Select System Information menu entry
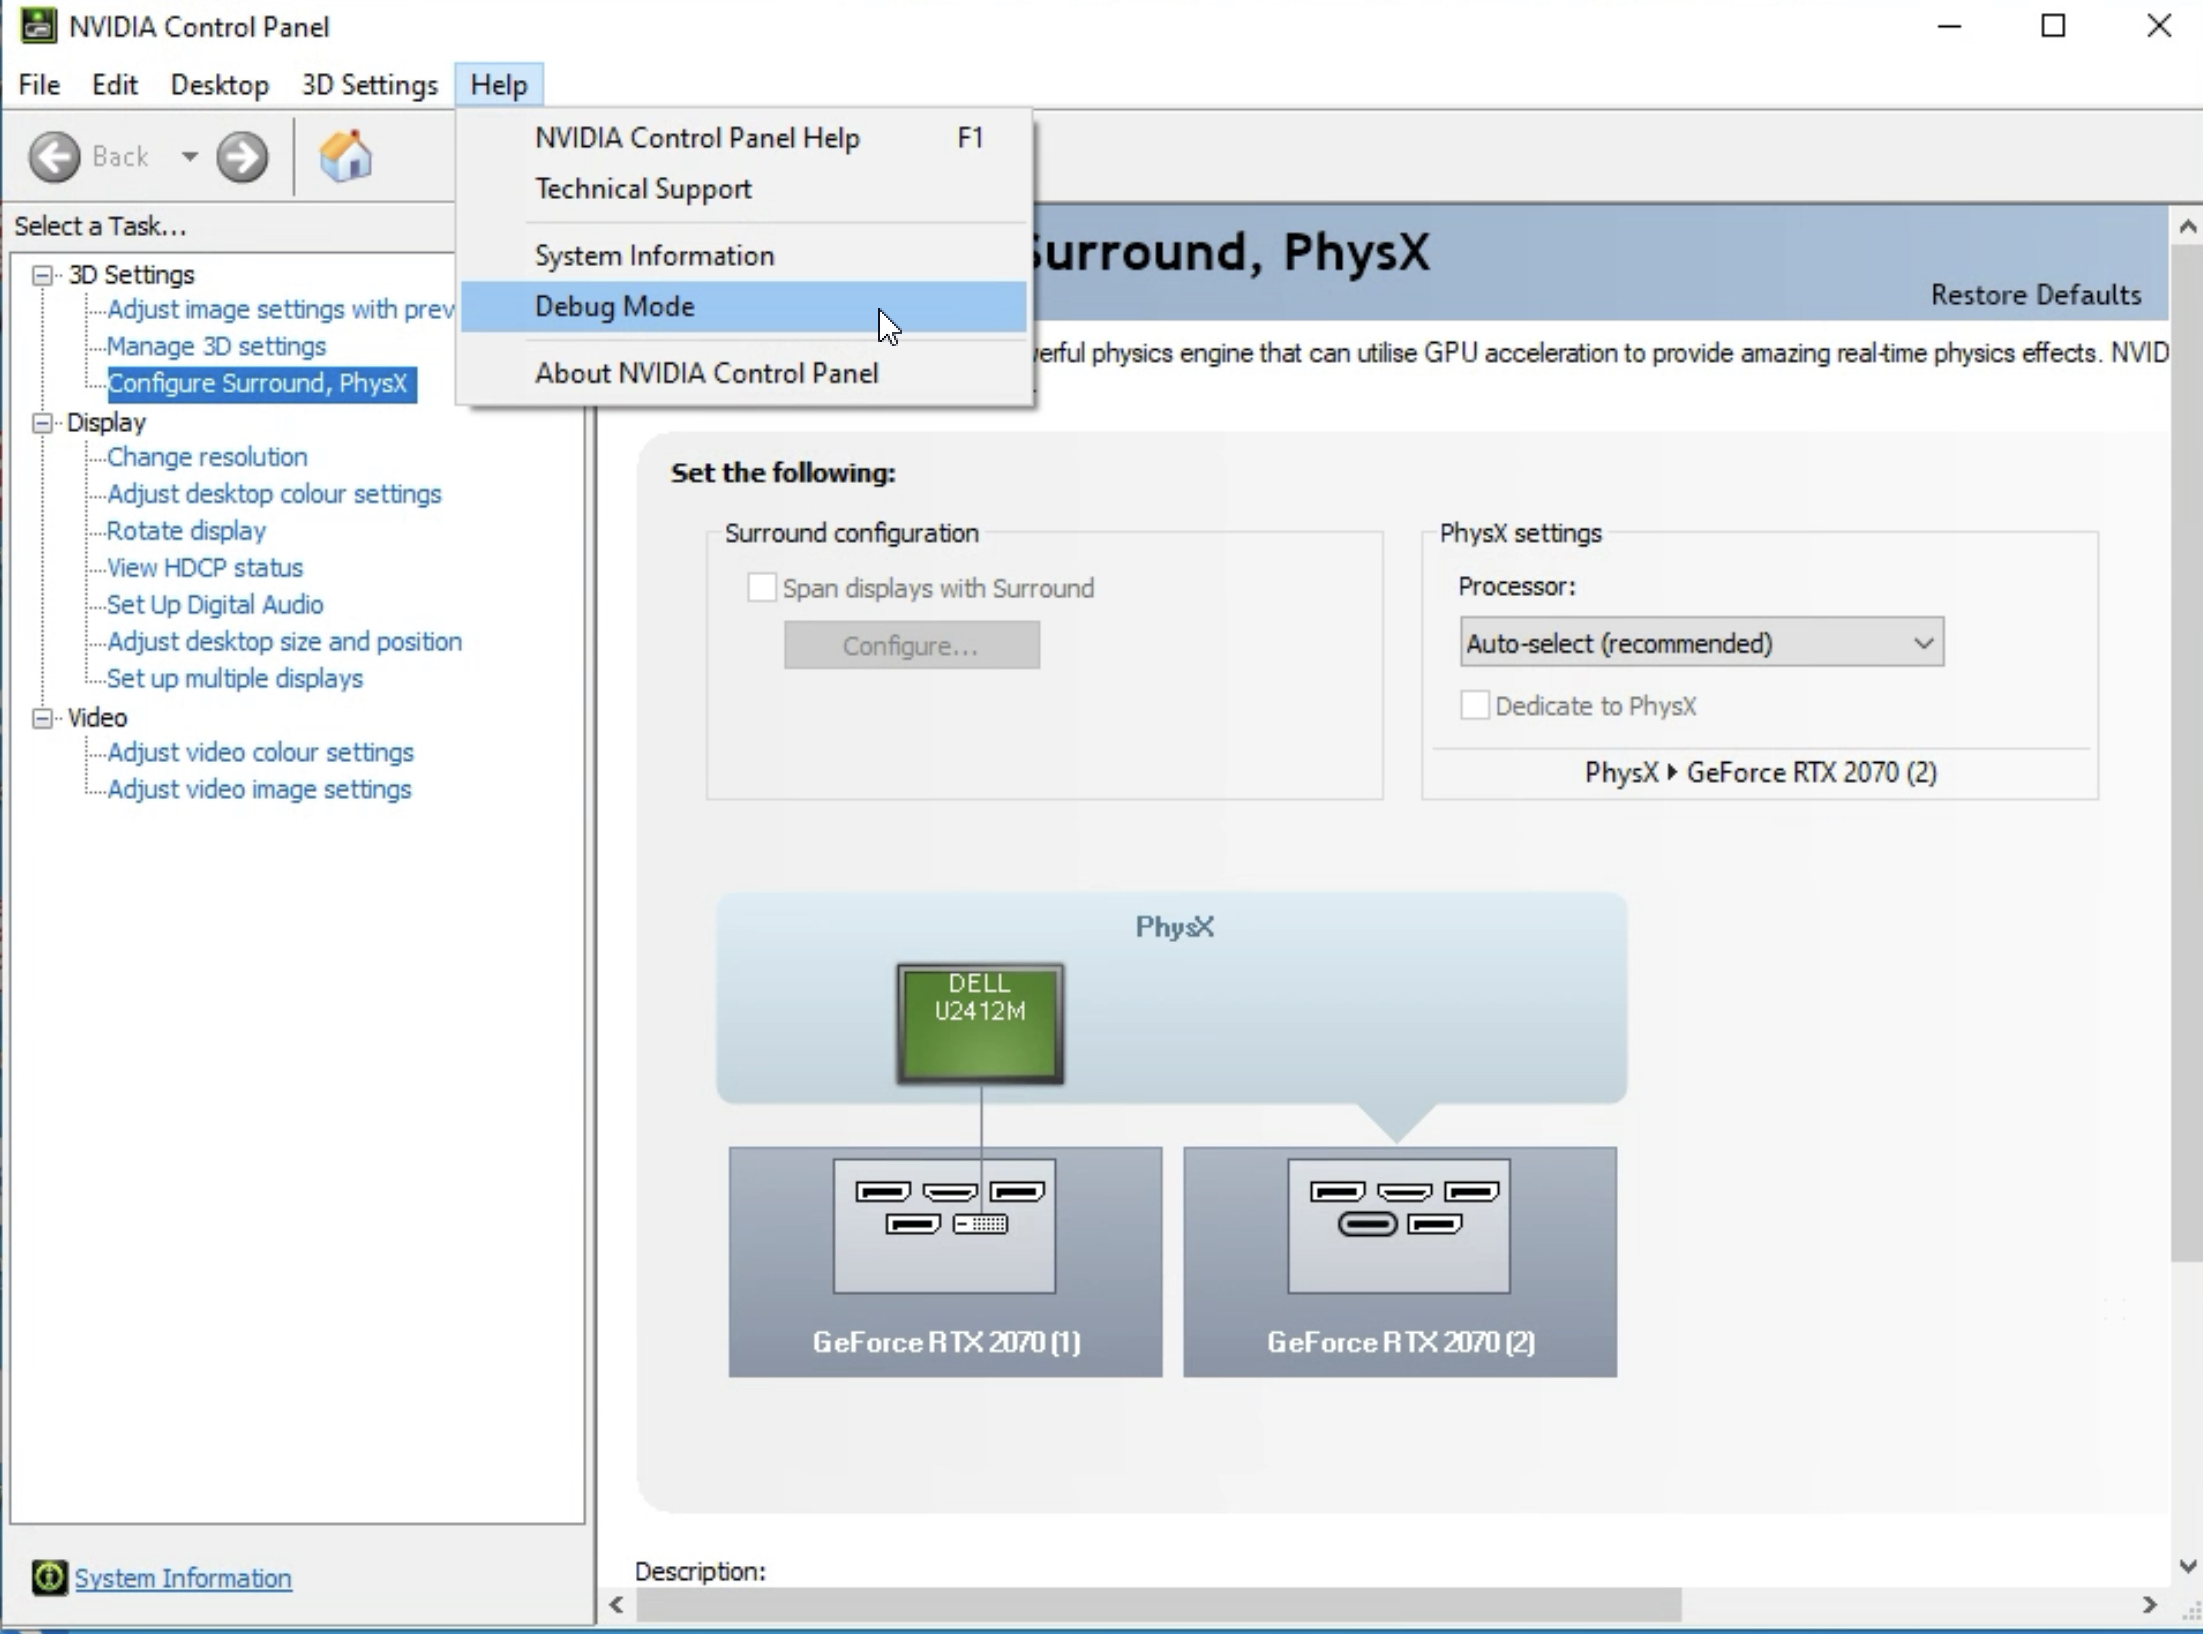The height and width of the screenshot is (1634, 2203). 654,256
